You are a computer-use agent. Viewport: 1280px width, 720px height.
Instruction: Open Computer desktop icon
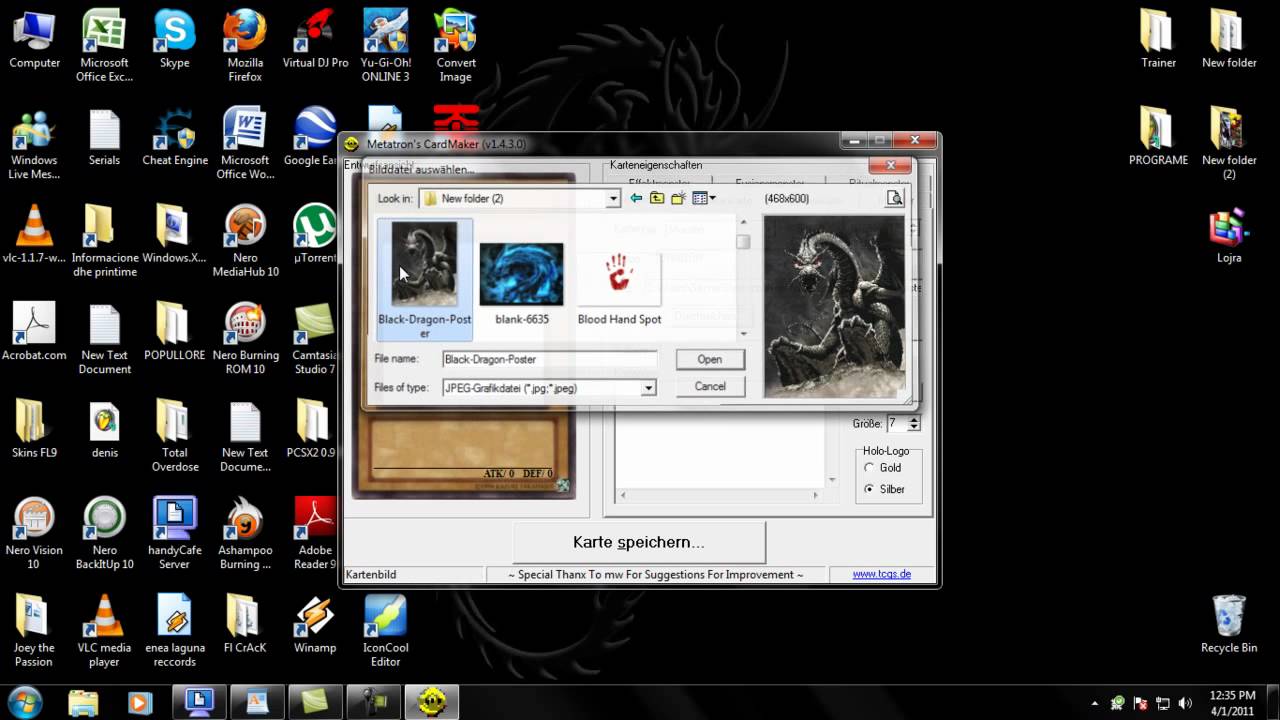pos(35,40)
